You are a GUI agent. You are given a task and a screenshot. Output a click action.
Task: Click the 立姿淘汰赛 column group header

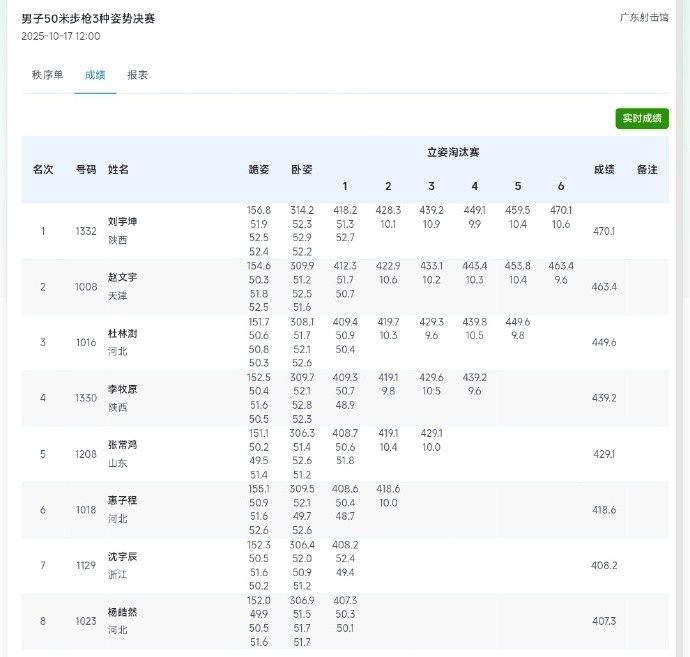tap(452, 153)
